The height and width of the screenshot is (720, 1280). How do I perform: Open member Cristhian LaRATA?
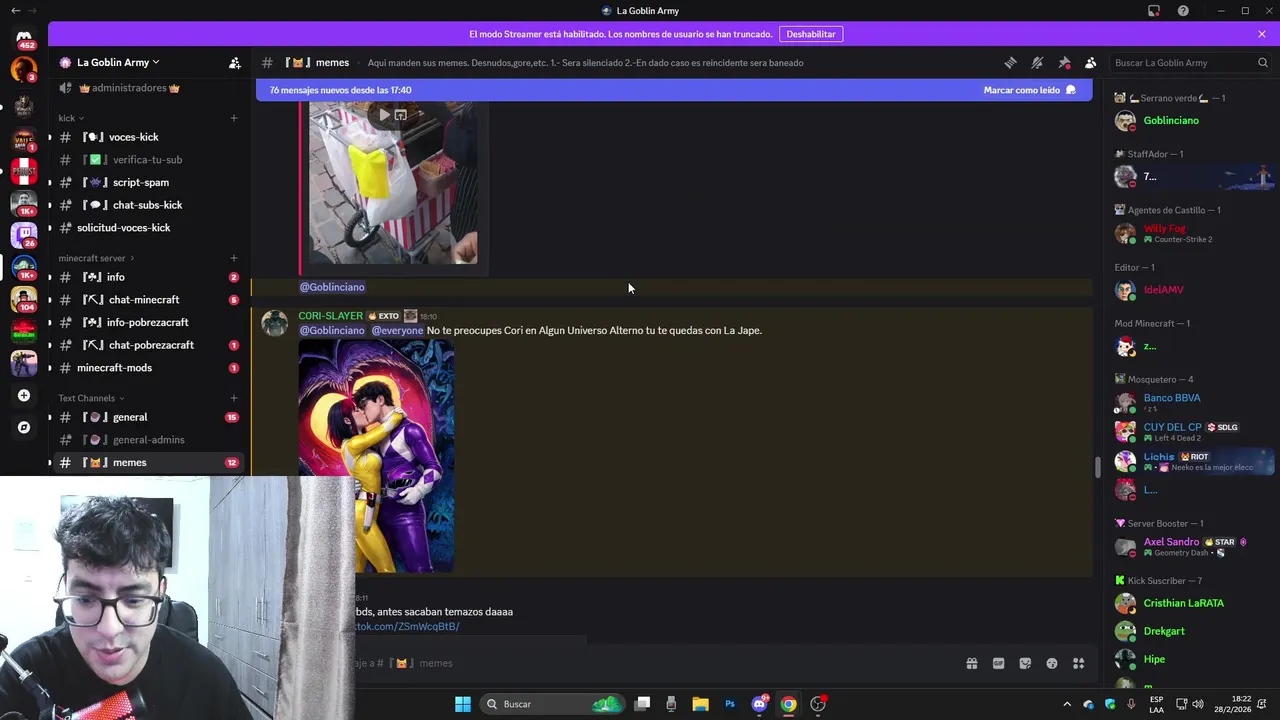(1190, 603)
